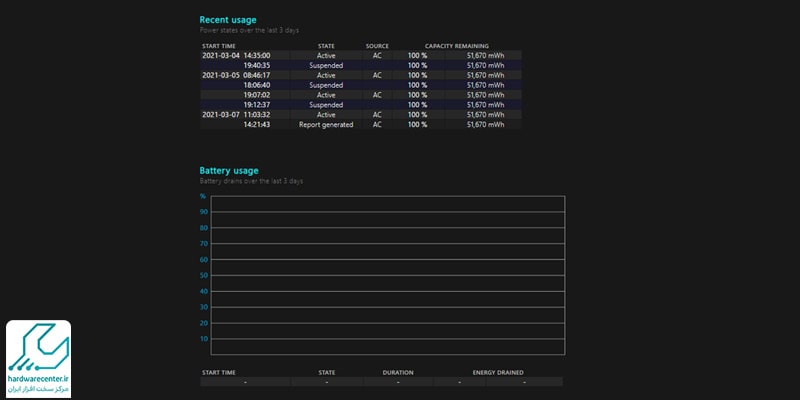Image resolution: width=800 pixels, height=400 pixels.
Task: Select "51,670 mWh" in the Report generated row
Action: coord(485,124)
